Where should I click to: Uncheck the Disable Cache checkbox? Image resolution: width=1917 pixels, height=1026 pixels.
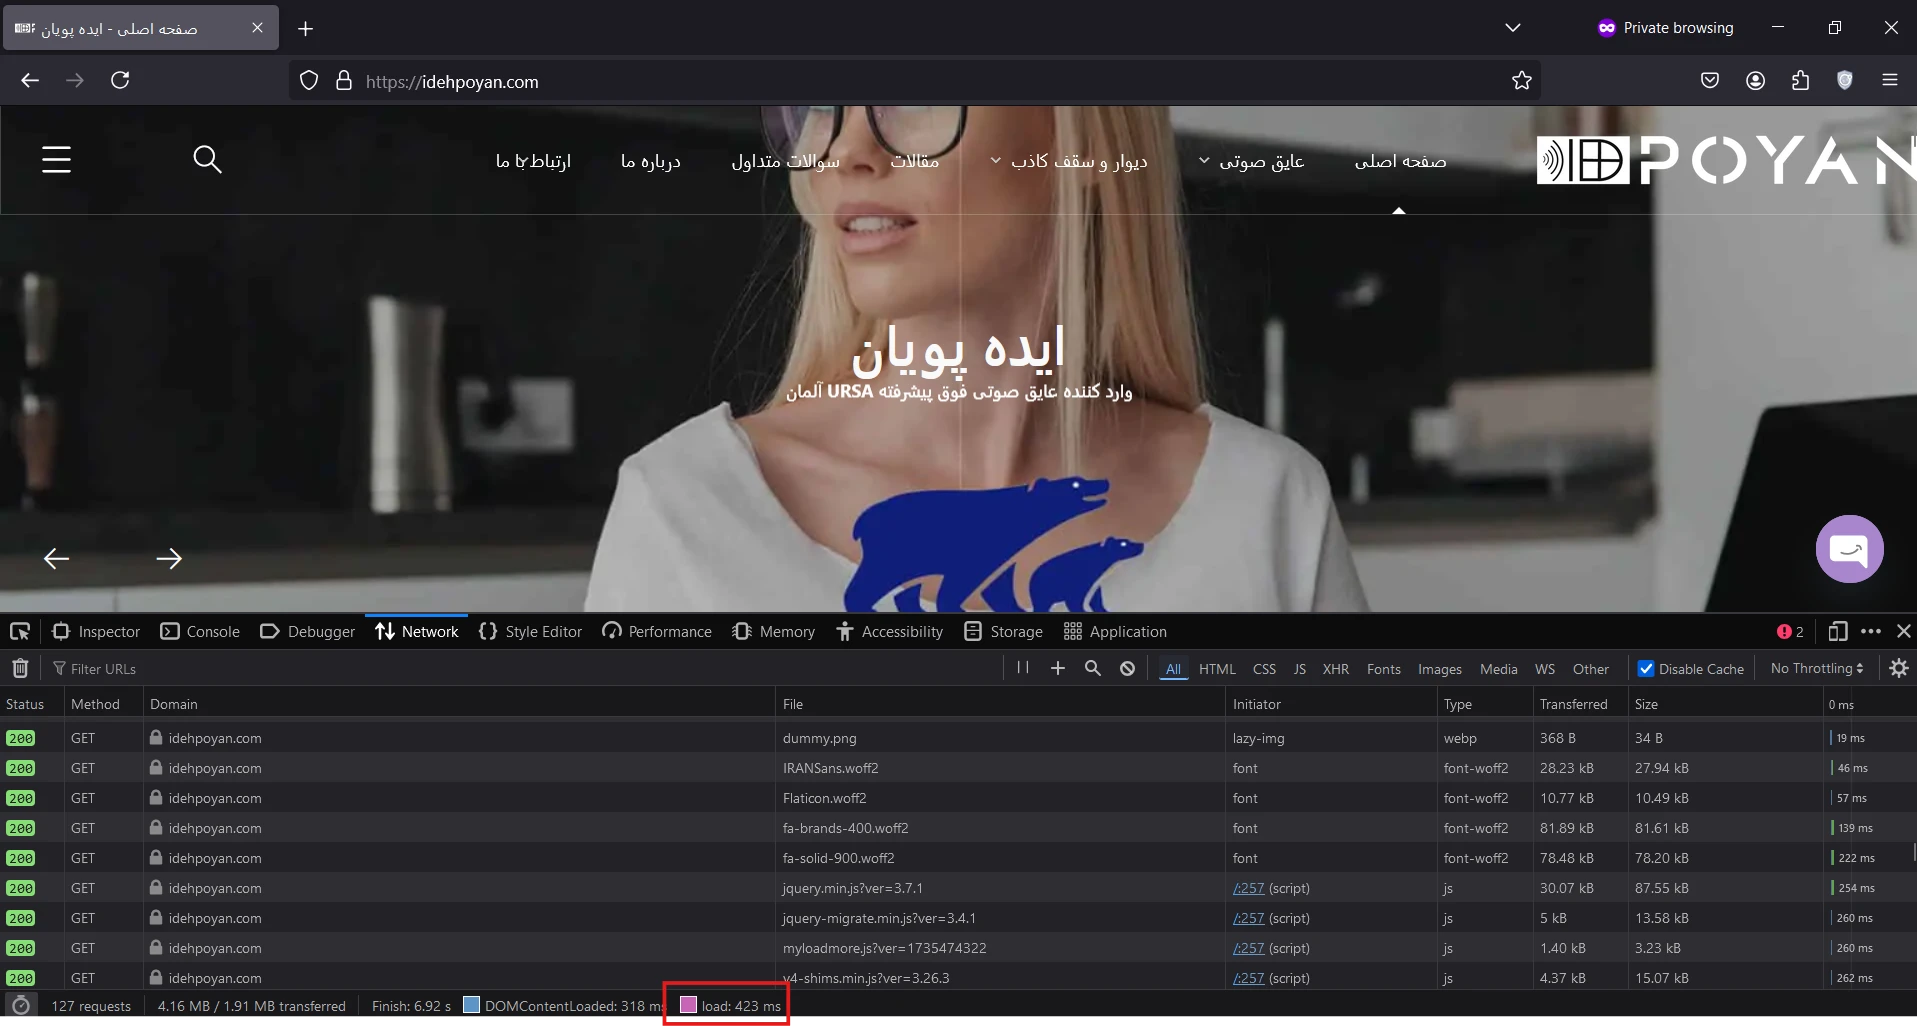[1646, 668]
